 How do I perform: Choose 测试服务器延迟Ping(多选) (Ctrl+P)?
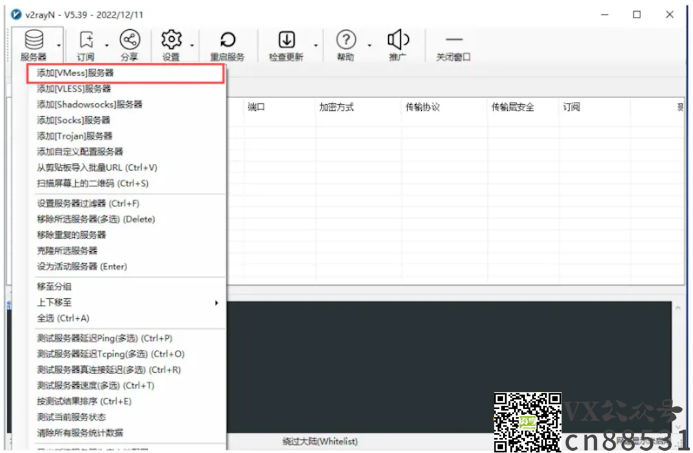point(104,339)
